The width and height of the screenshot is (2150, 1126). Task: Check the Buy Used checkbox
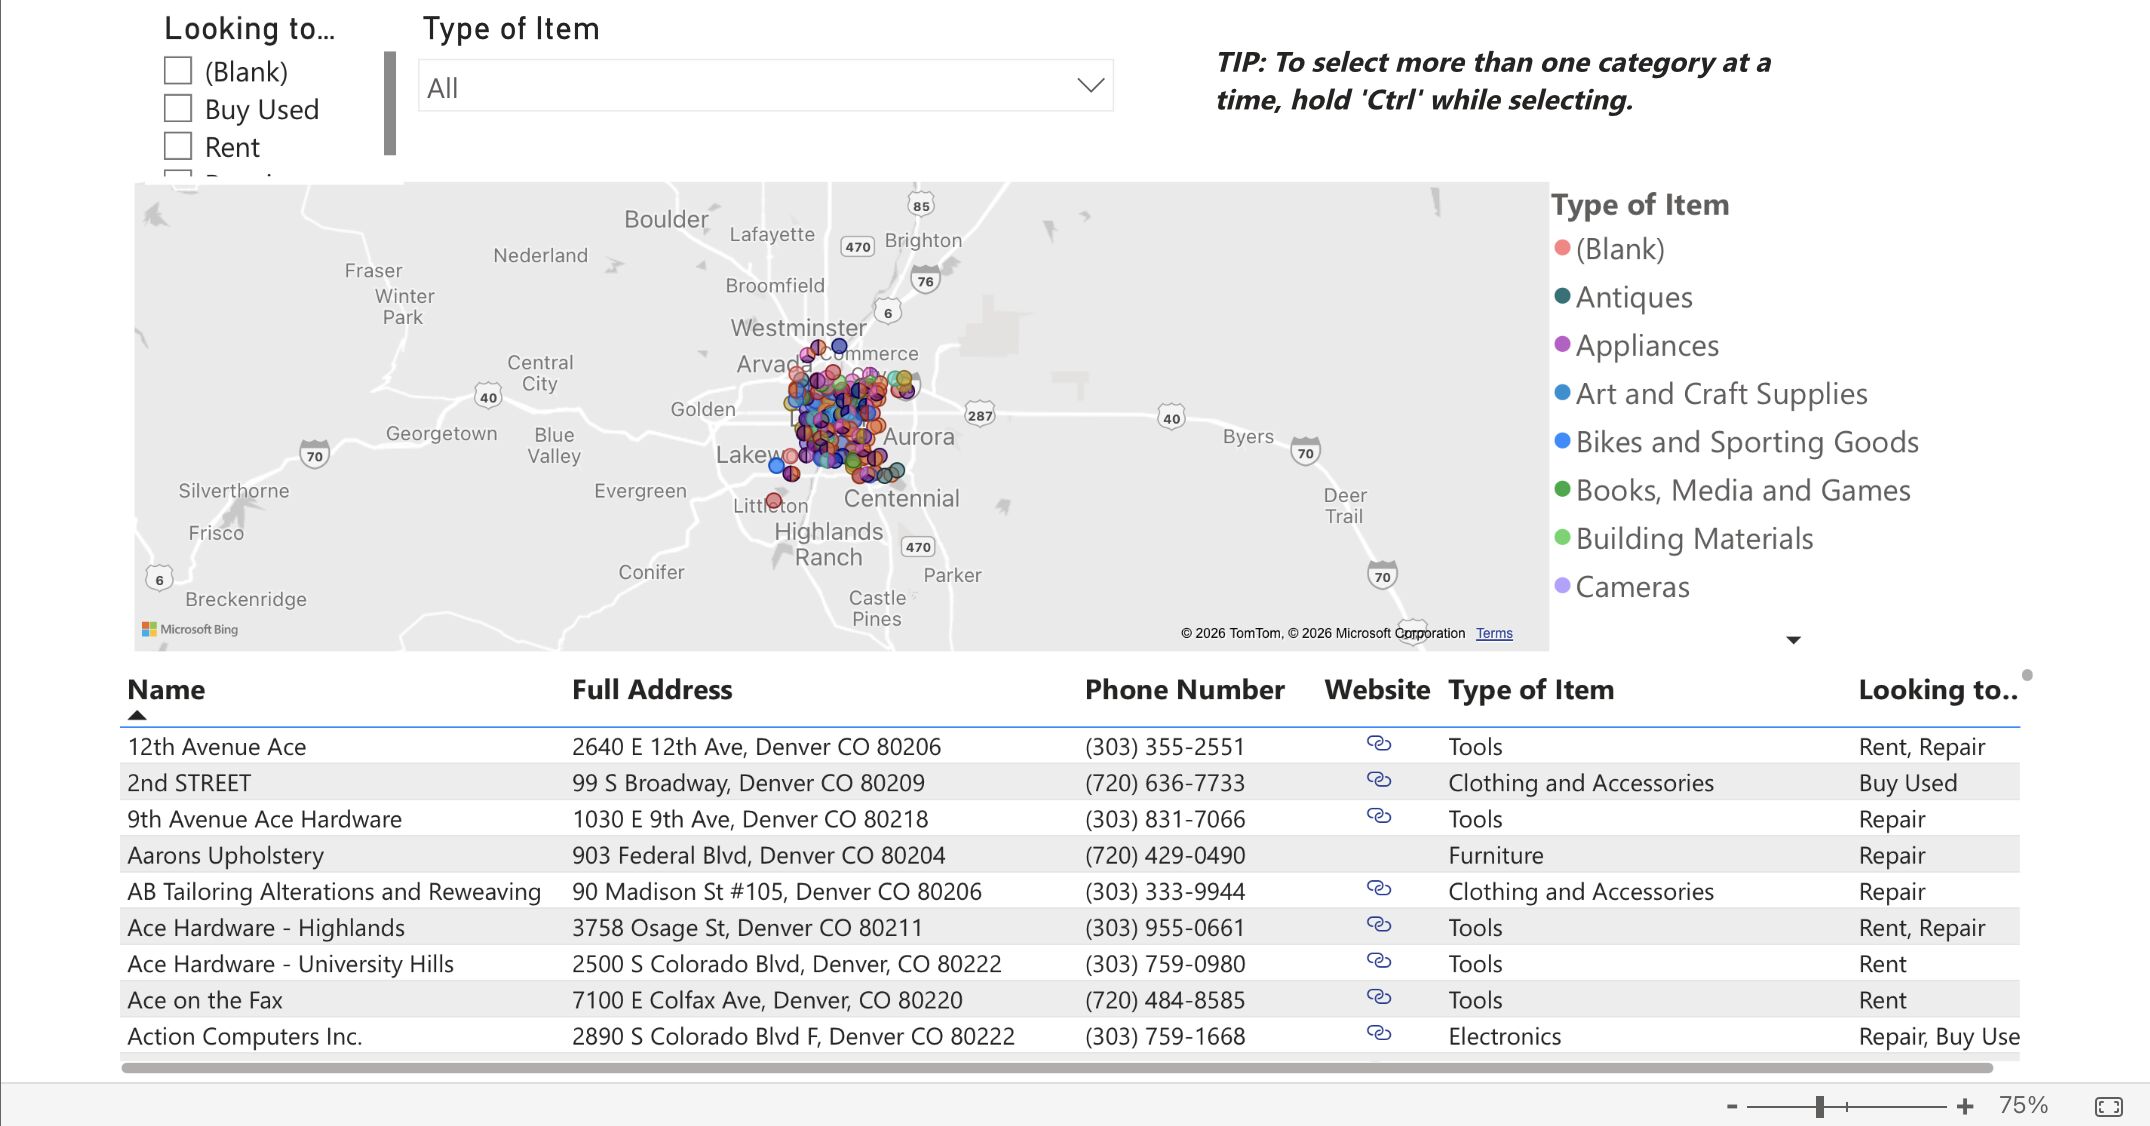click(x=178, y=108)
